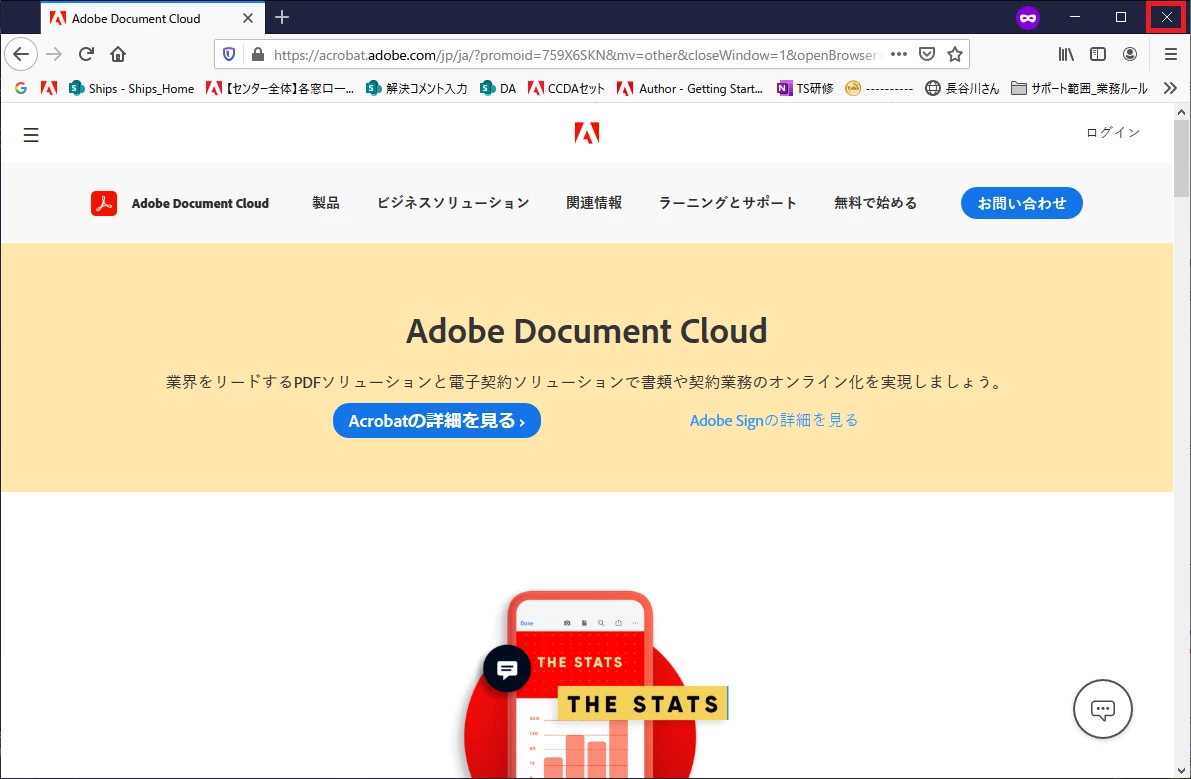Open the ラーニングとサポート menu
This screenshot has height=779, width=1191.
coord(728,203)
